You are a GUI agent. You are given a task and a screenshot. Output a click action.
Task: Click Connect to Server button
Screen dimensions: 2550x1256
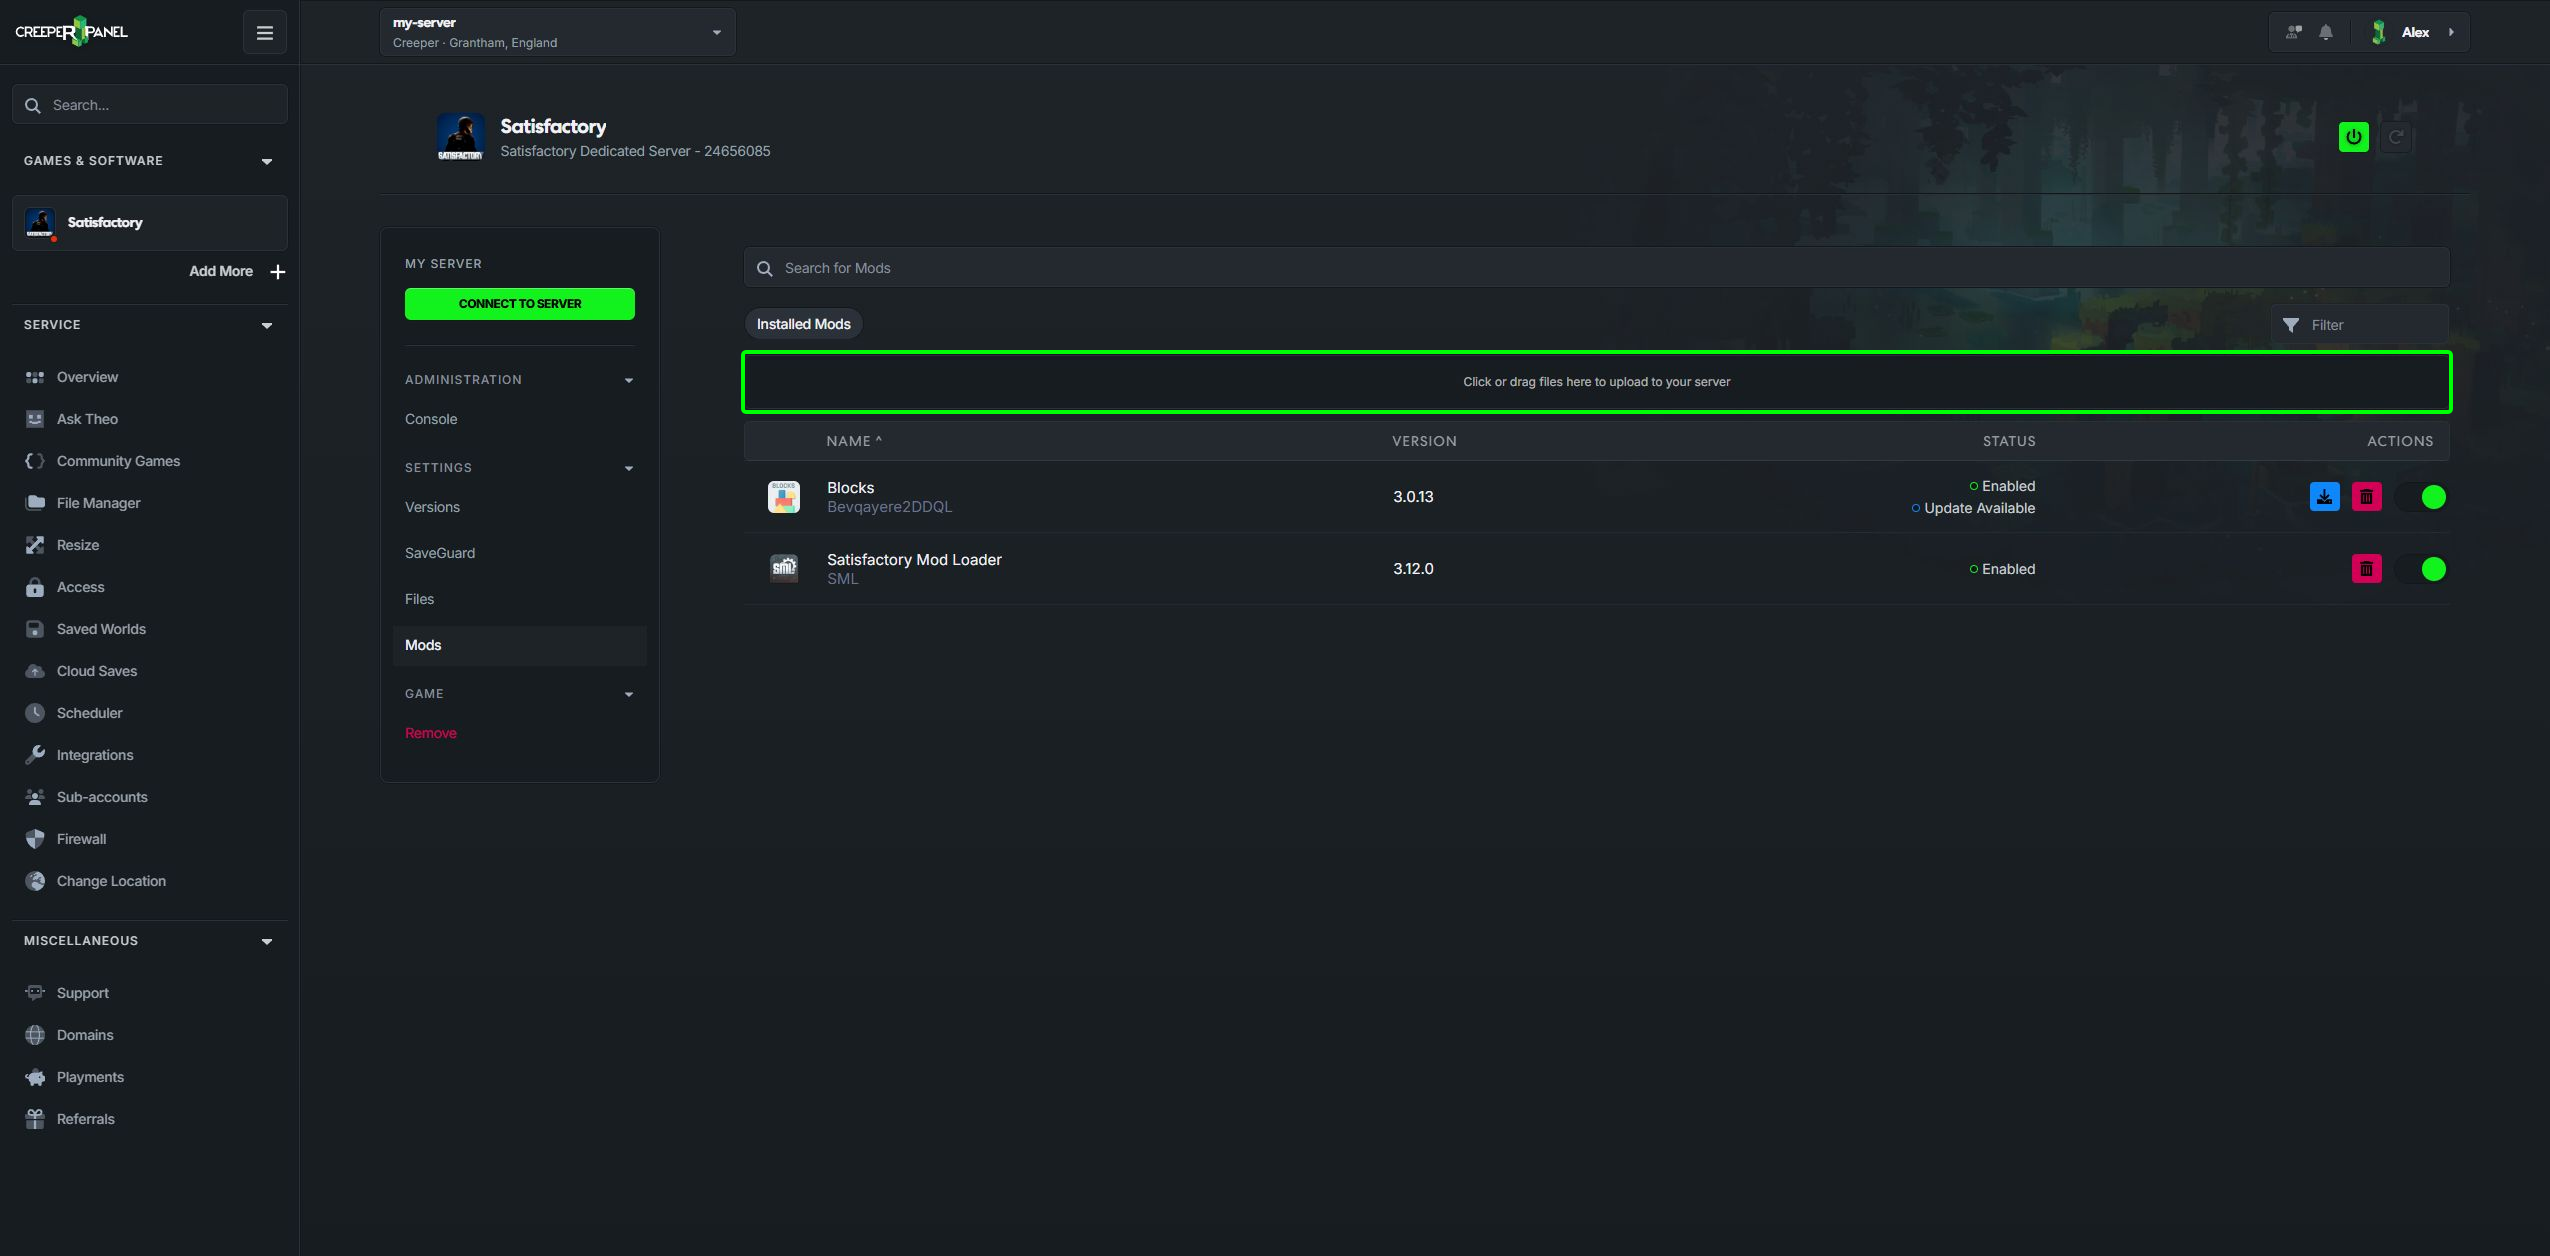[x=520, y=304]
